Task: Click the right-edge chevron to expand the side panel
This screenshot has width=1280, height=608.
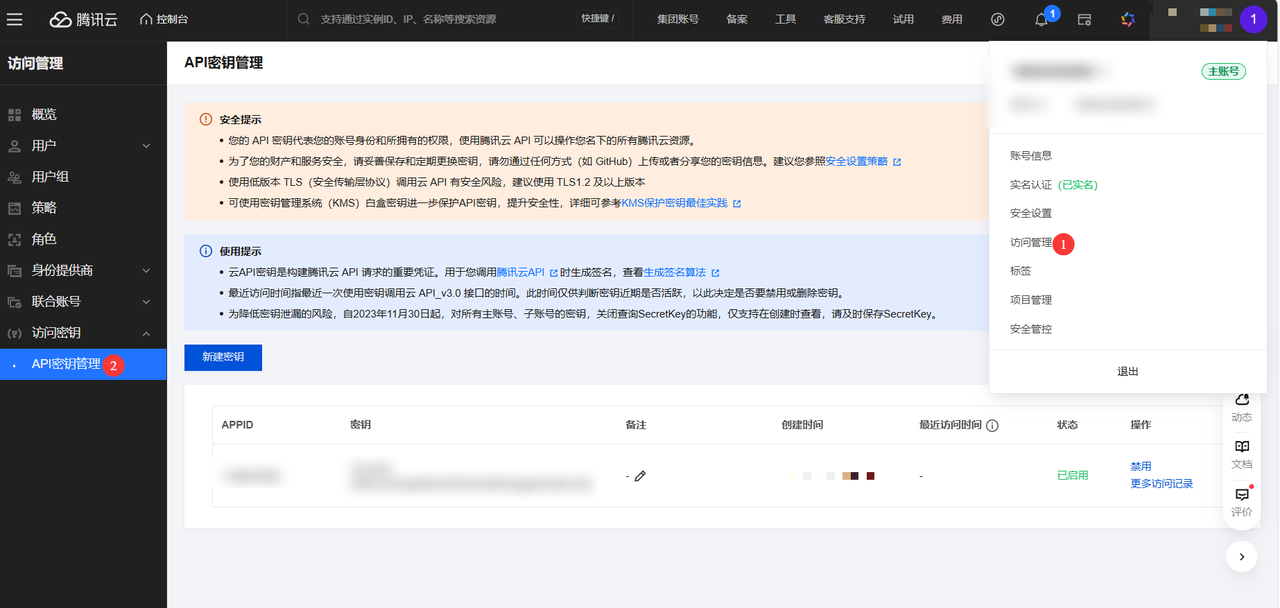Action: [x=1241, y=556]
